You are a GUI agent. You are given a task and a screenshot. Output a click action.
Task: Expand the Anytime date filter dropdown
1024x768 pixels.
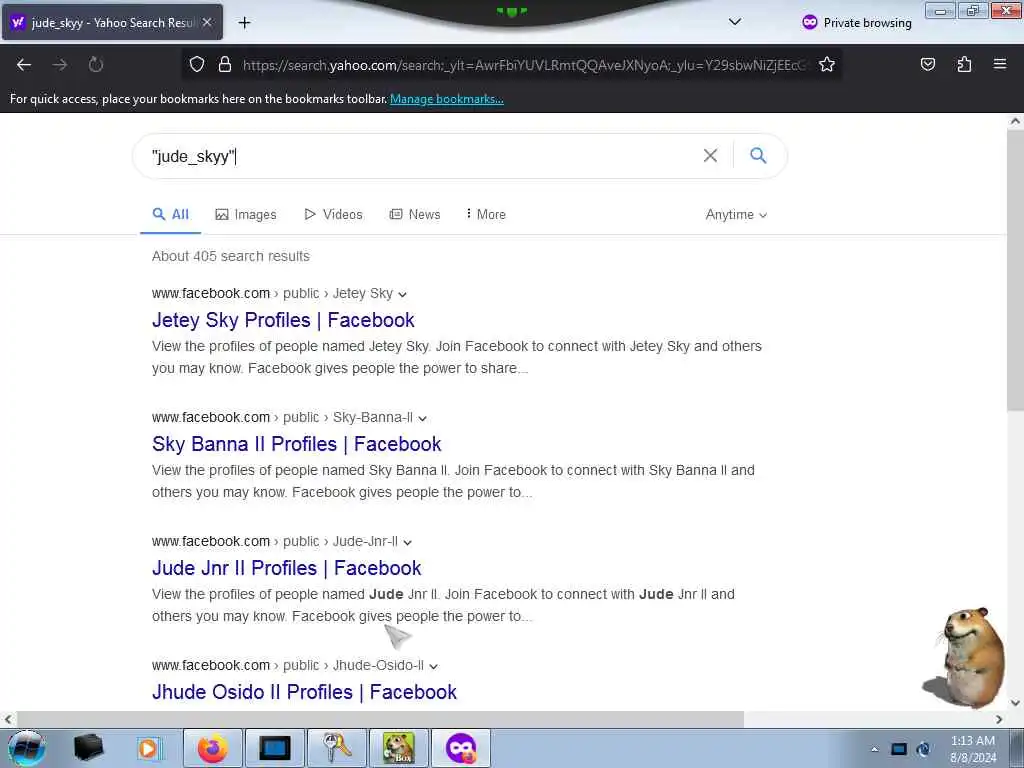pos(736,215)
